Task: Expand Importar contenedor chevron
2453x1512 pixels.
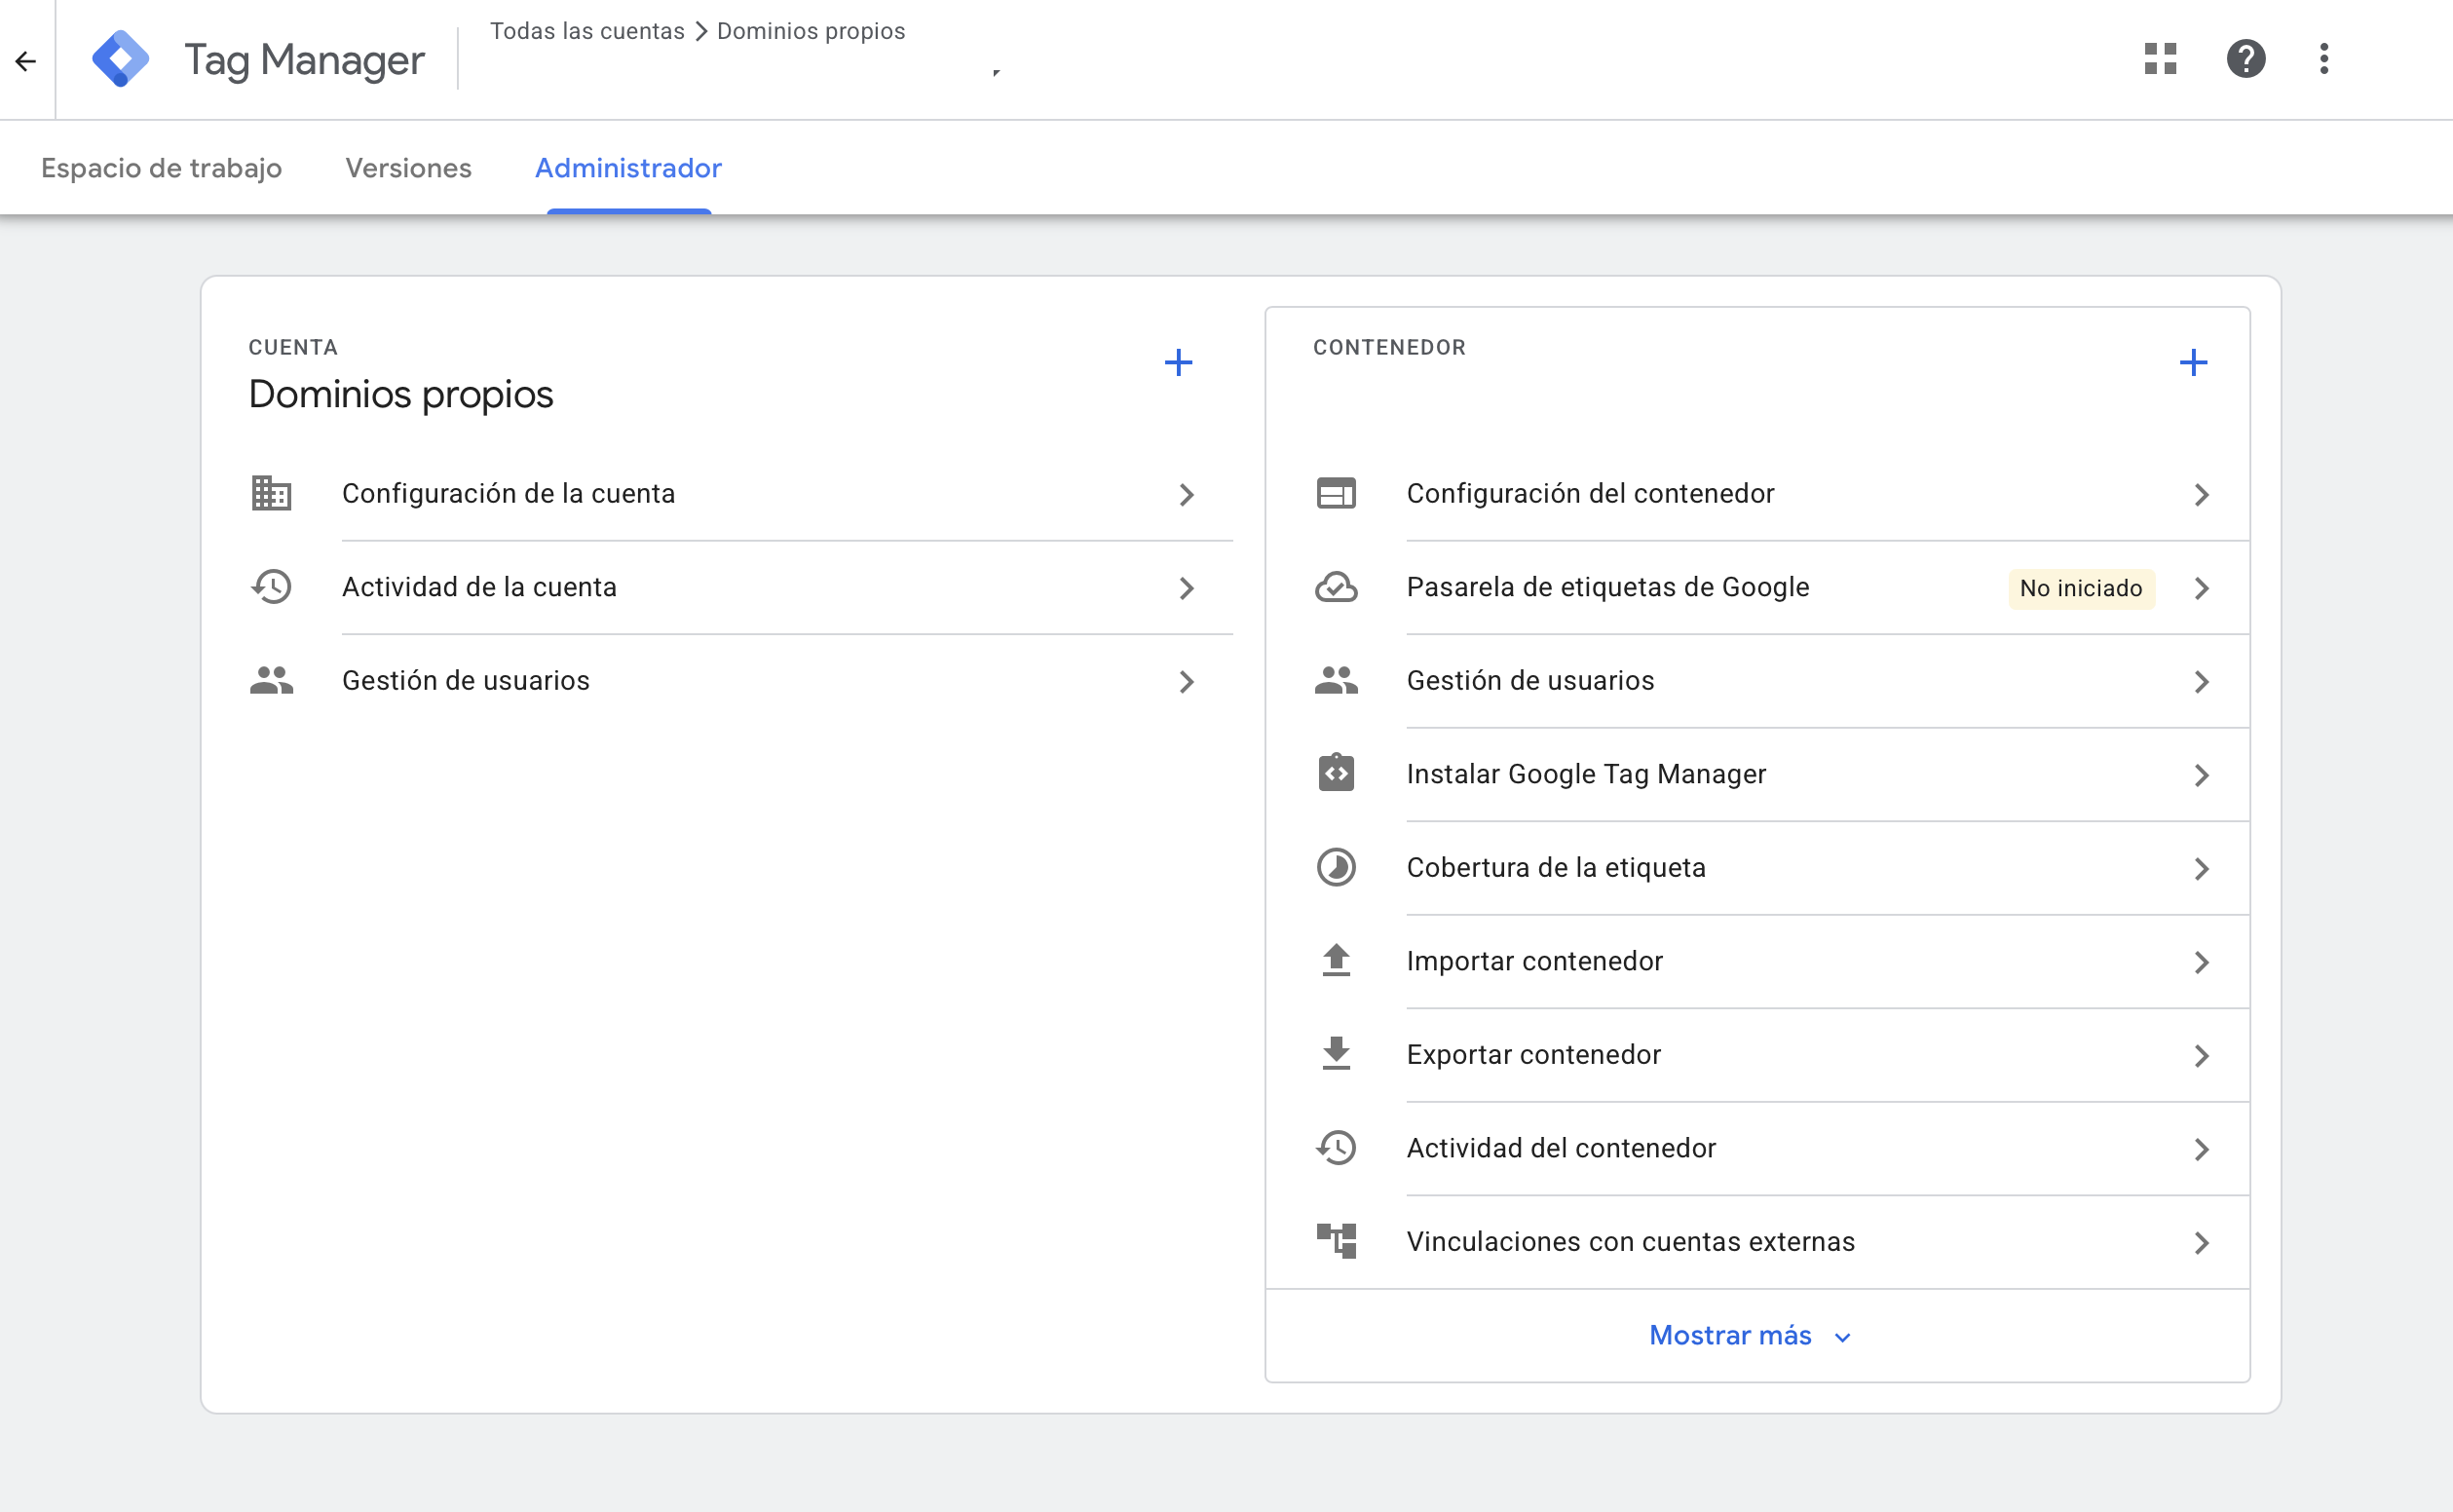Action: [x=2202, y=962]
